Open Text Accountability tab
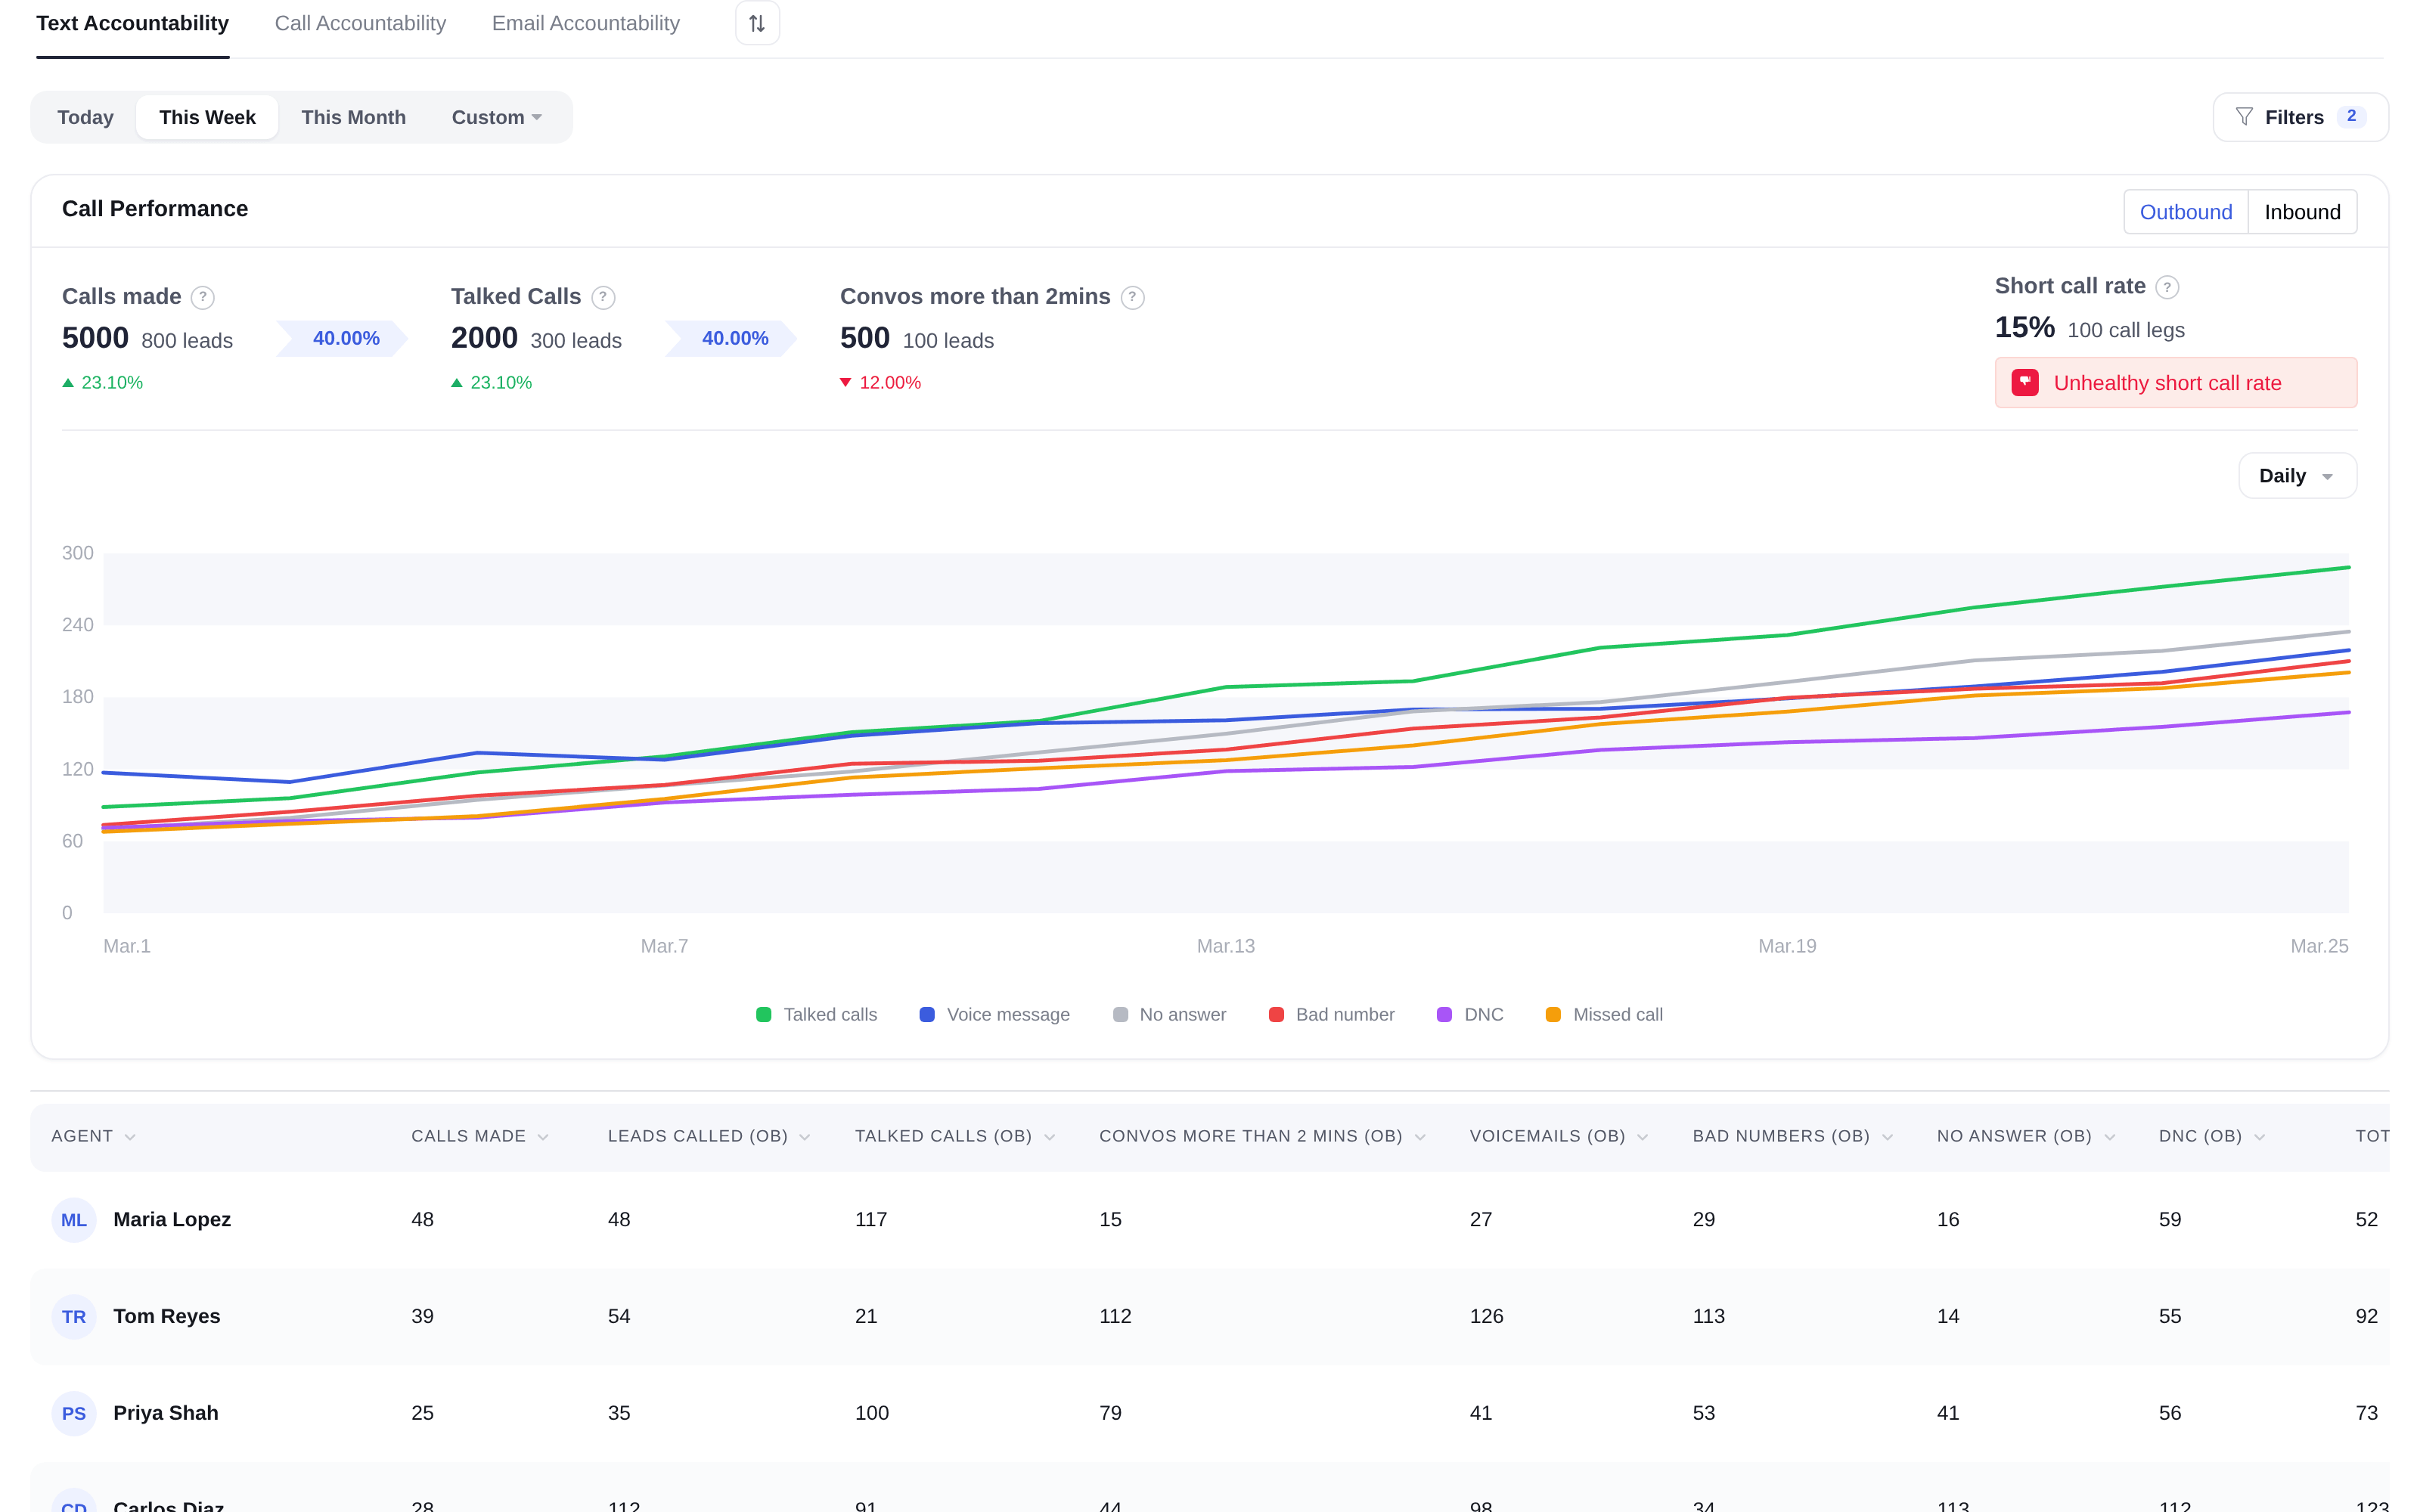This screenshot has height=1512, width=2420. click(x=133, y=23)
